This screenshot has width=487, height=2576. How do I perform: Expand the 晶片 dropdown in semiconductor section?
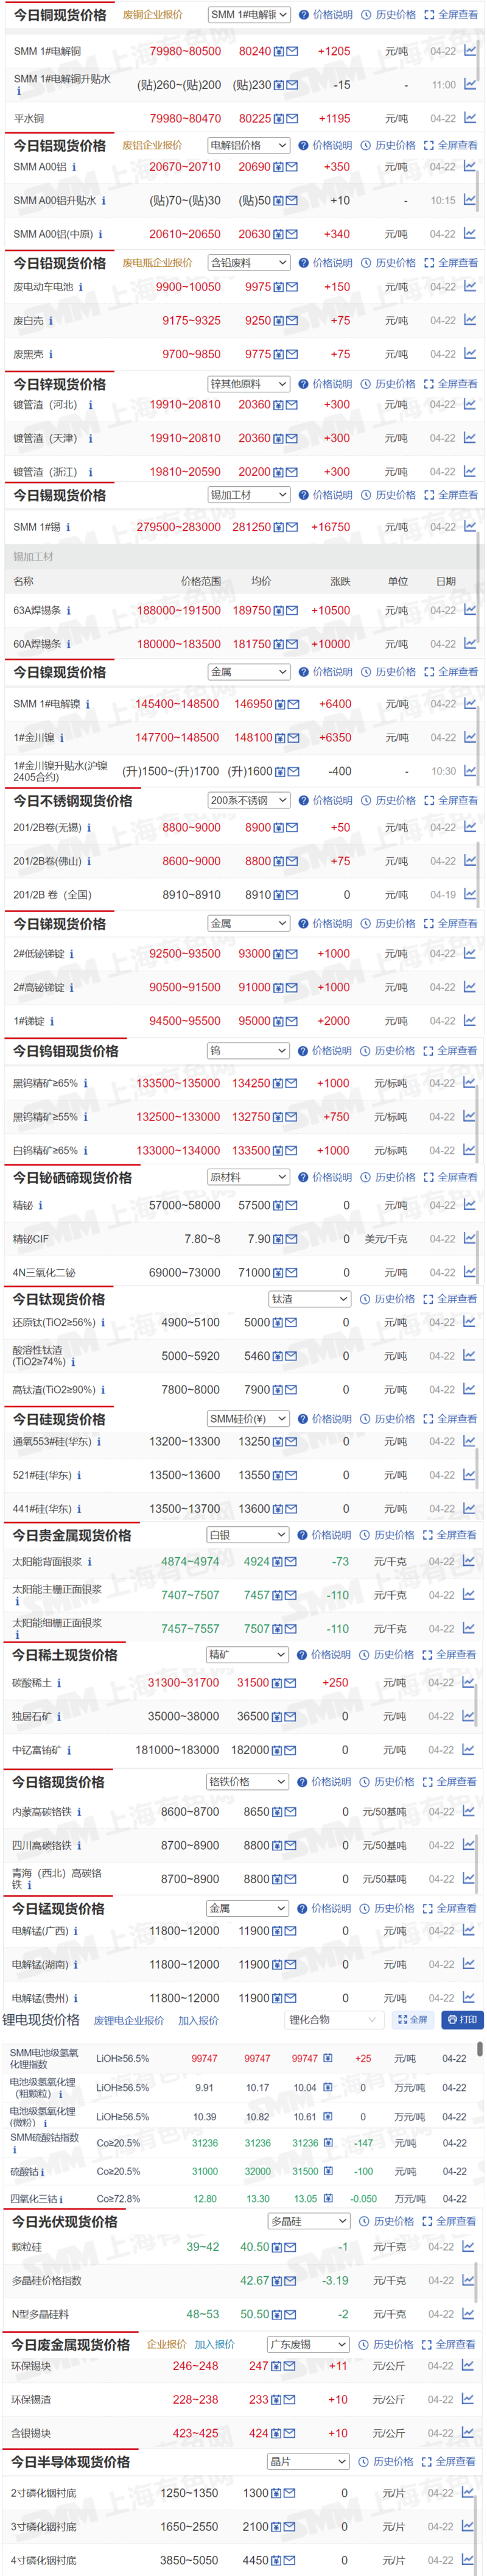[x=308, y=2461]
